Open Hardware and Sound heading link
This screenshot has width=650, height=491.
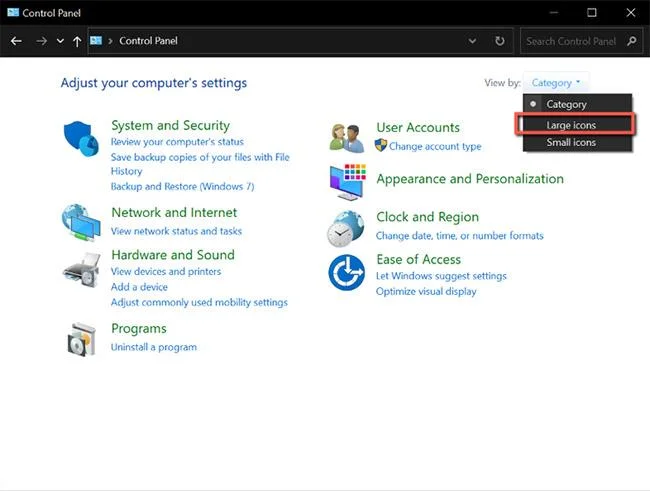pos(173,255)
